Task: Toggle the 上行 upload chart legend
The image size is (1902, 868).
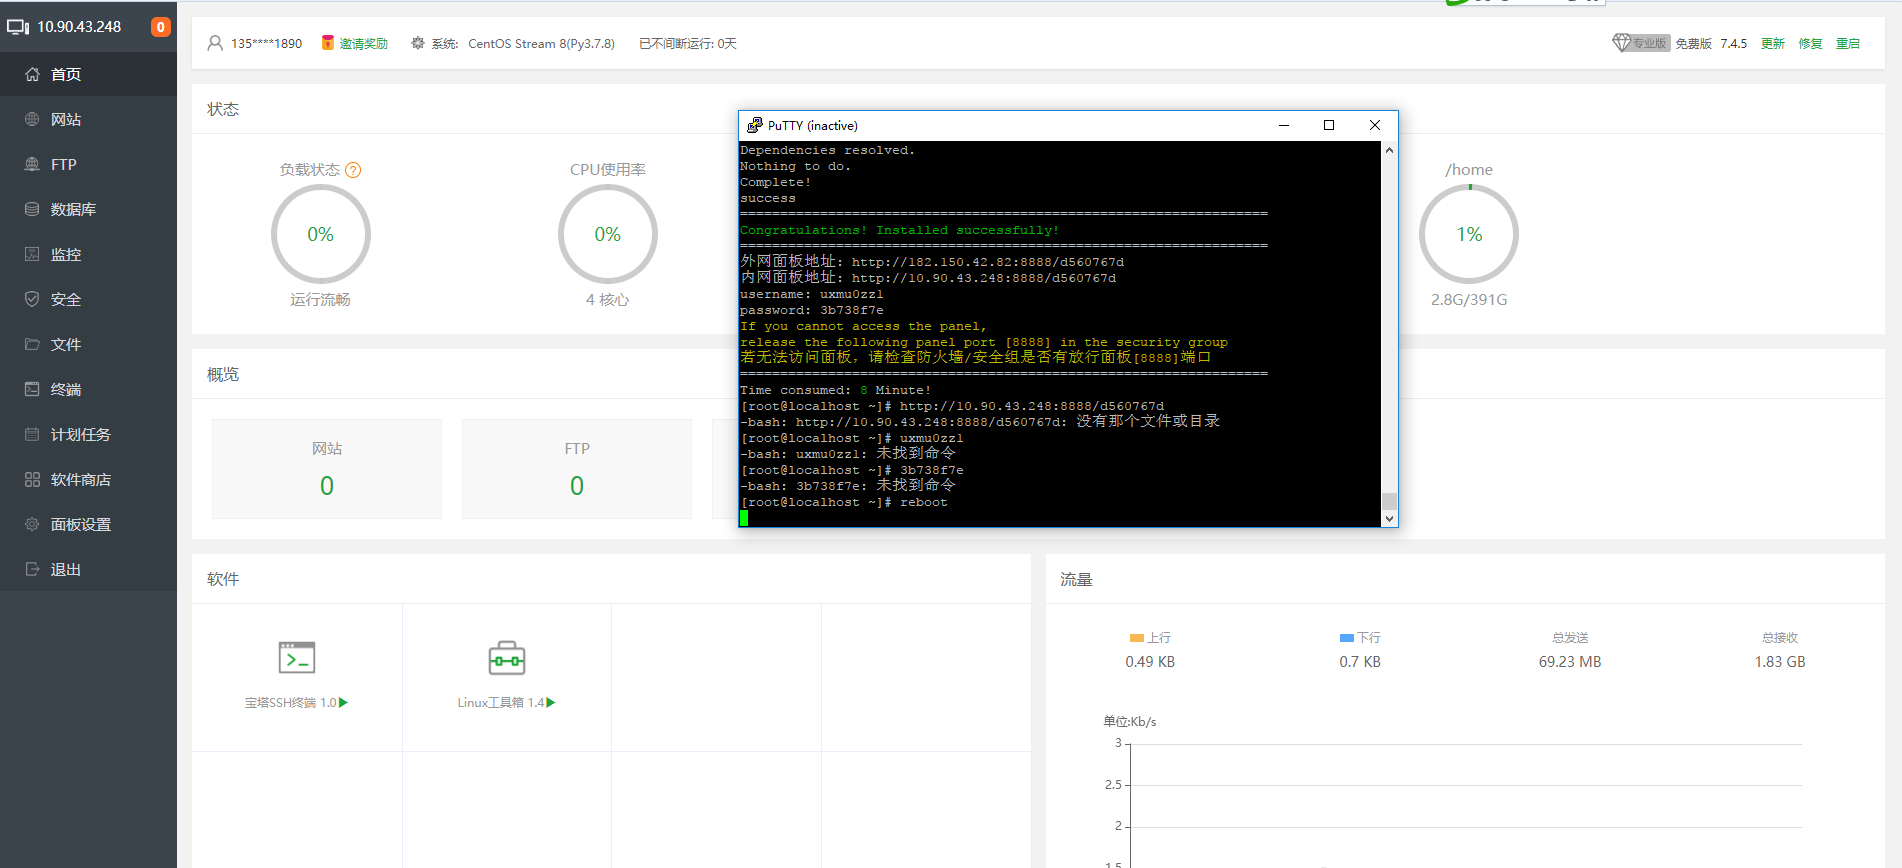Action: pyautogui.click(x=1150, y=638)
